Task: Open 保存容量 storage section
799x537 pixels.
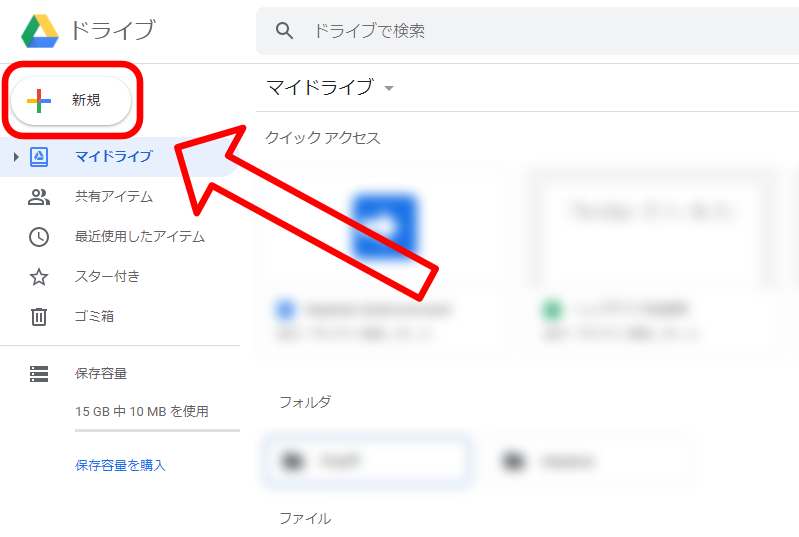Action: tap(101, 373)
